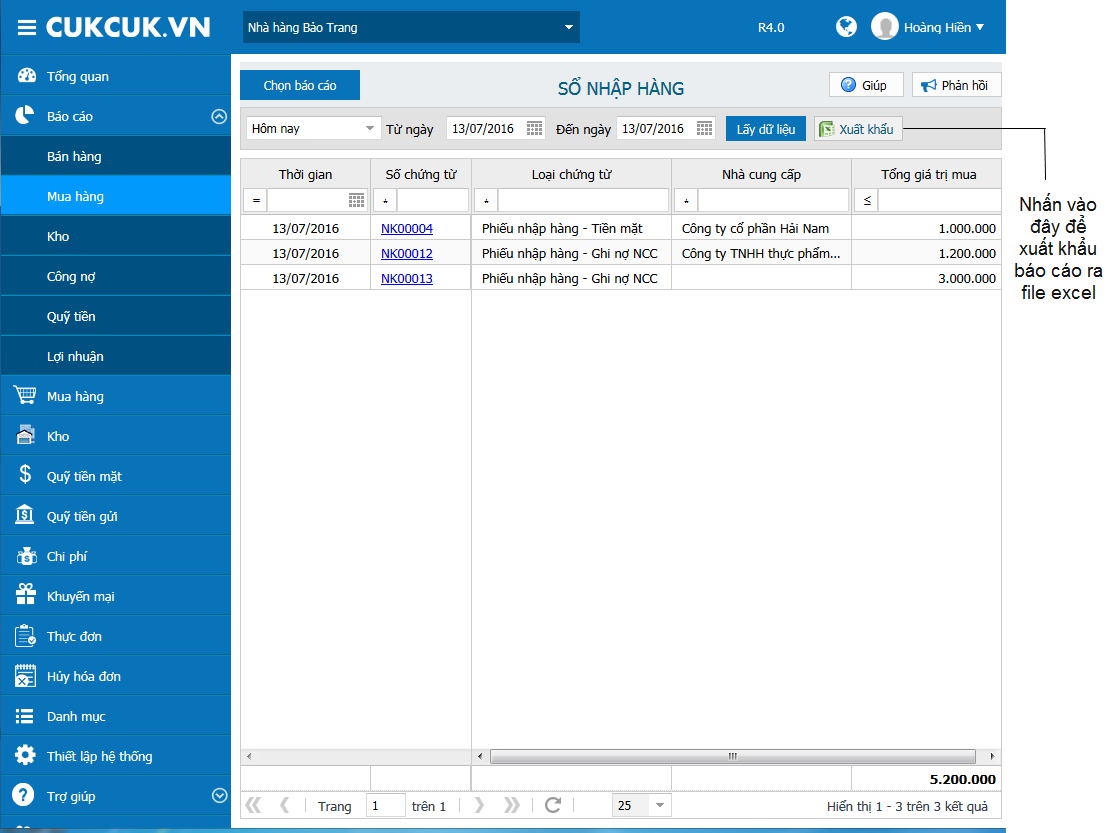Click the Báo cáo pie chart icon

[25, 116]
